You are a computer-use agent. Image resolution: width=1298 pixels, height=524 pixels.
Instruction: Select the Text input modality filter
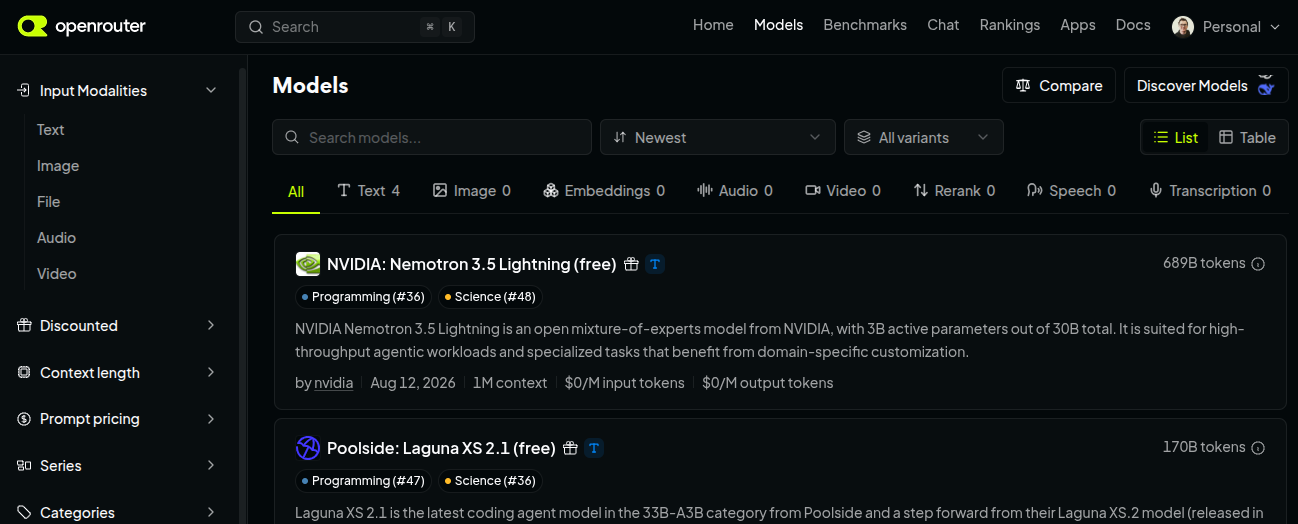coord(51,130)
